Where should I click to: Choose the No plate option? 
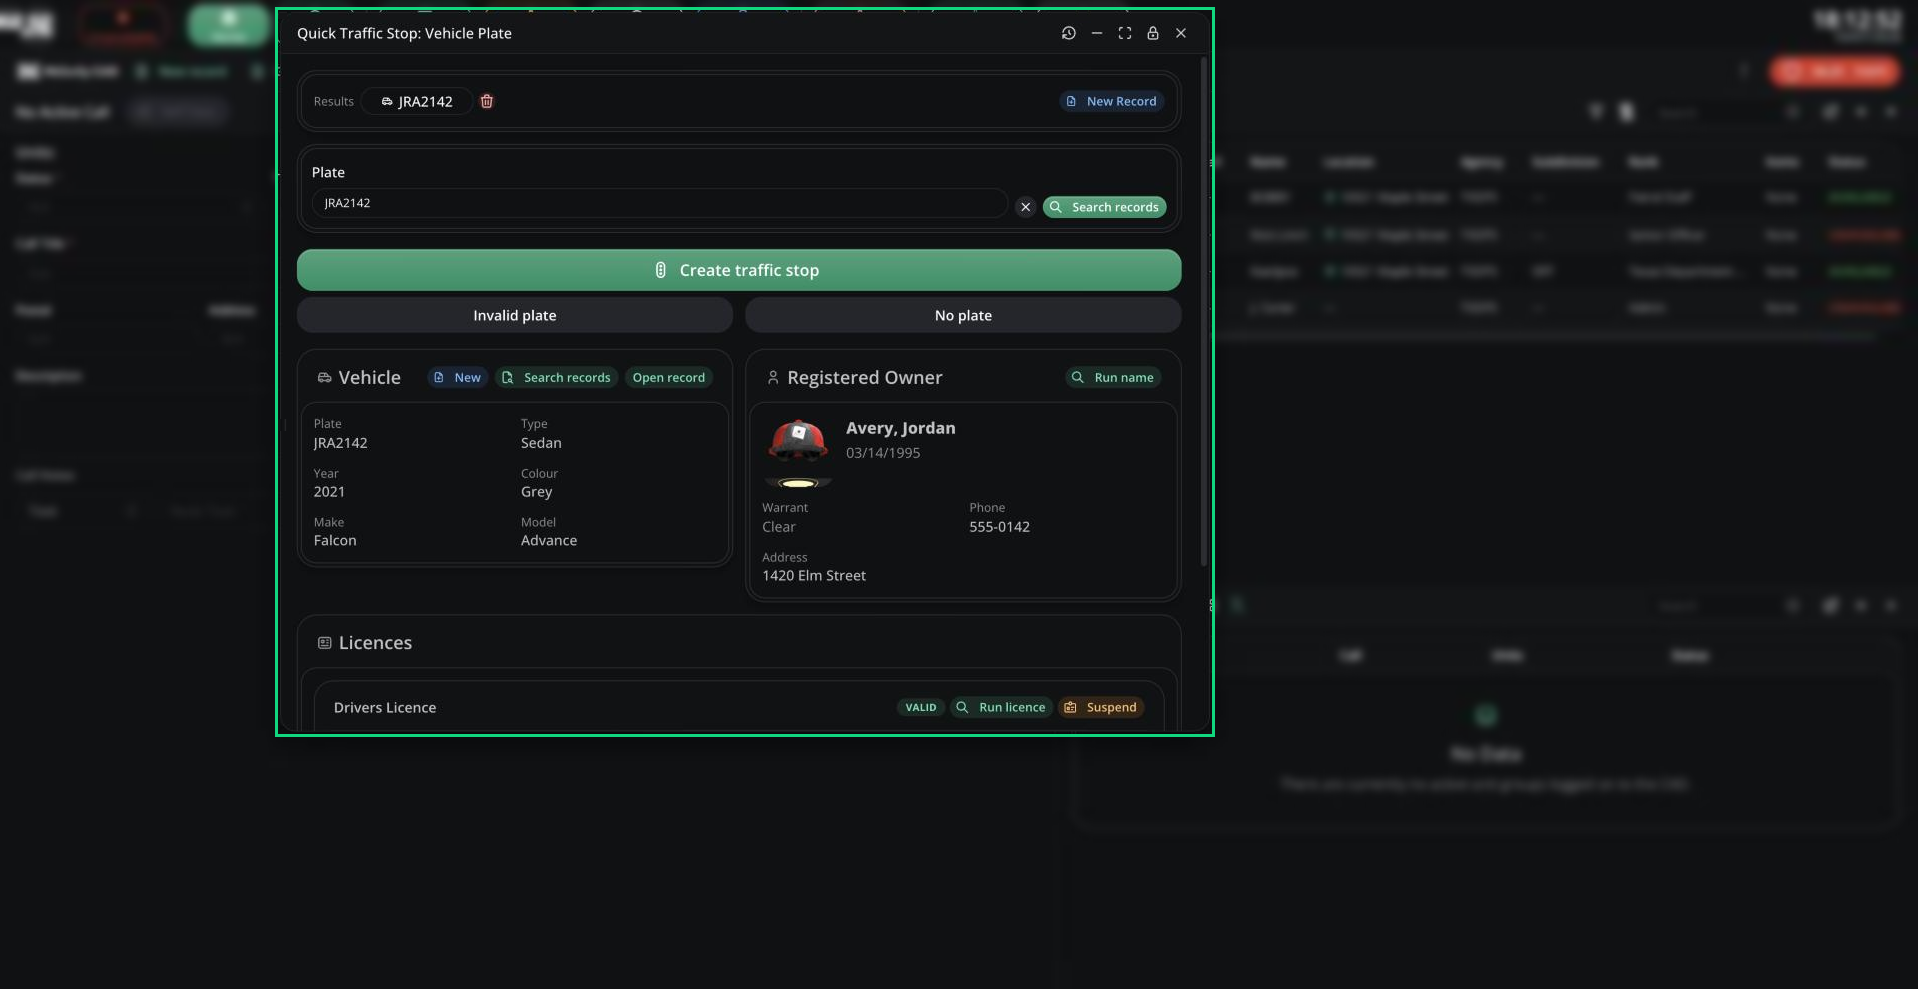pyautogui.click(x=963, y=315)
